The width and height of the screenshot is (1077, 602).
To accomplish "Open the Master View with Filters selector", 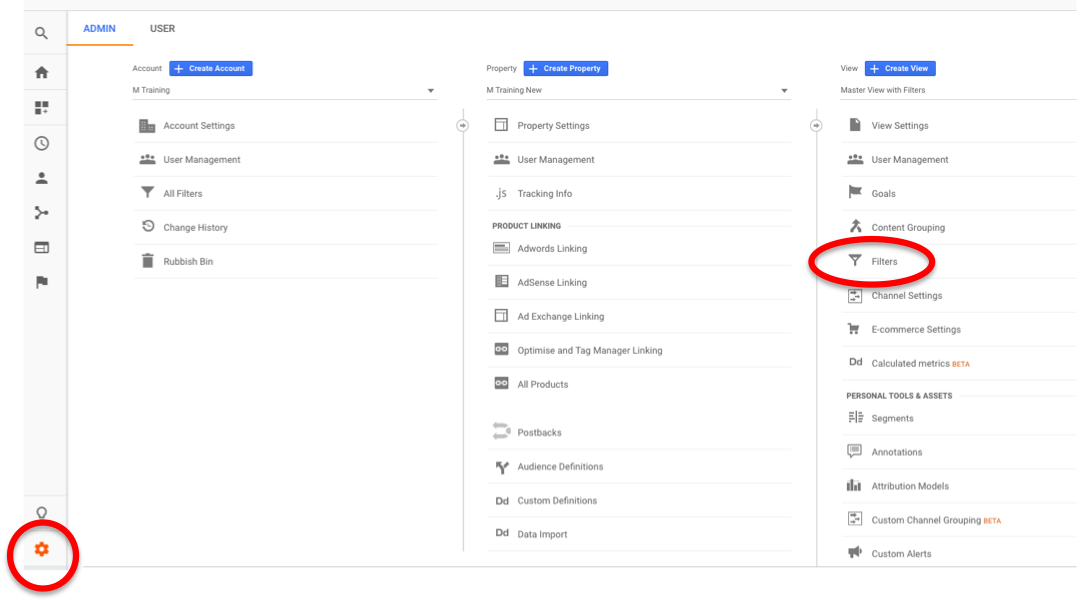I will click(x=958, y=90).
